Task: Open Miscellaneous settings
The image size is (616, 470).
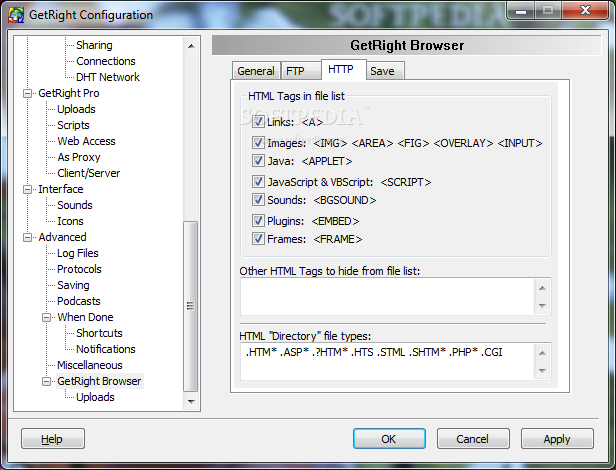Action: (x=90, y=365)
